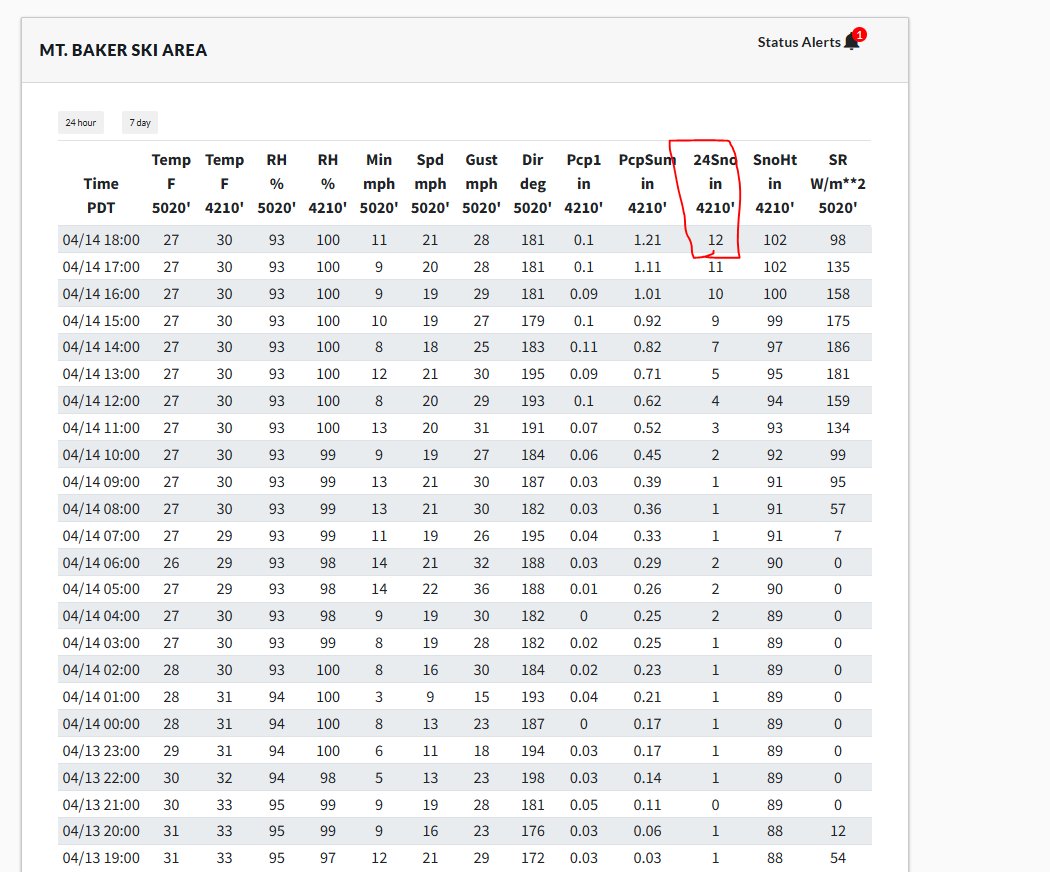1050x872 pixels.
Task: Select the 04/14 08:00 time cell
Action: pos(101,508)
